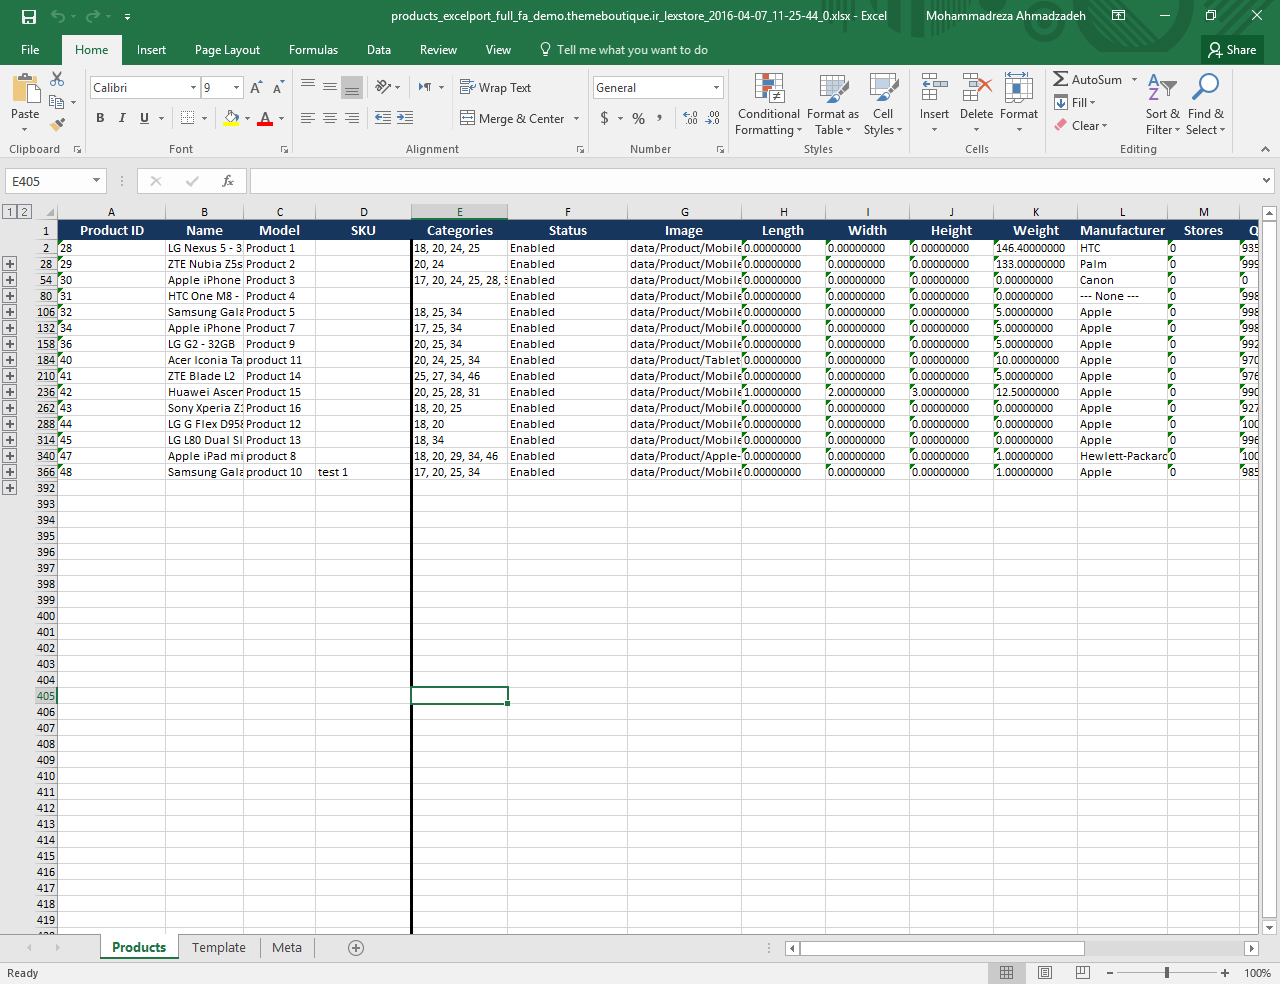Open Sort & Filter menu

click(x=1162, y=104)
